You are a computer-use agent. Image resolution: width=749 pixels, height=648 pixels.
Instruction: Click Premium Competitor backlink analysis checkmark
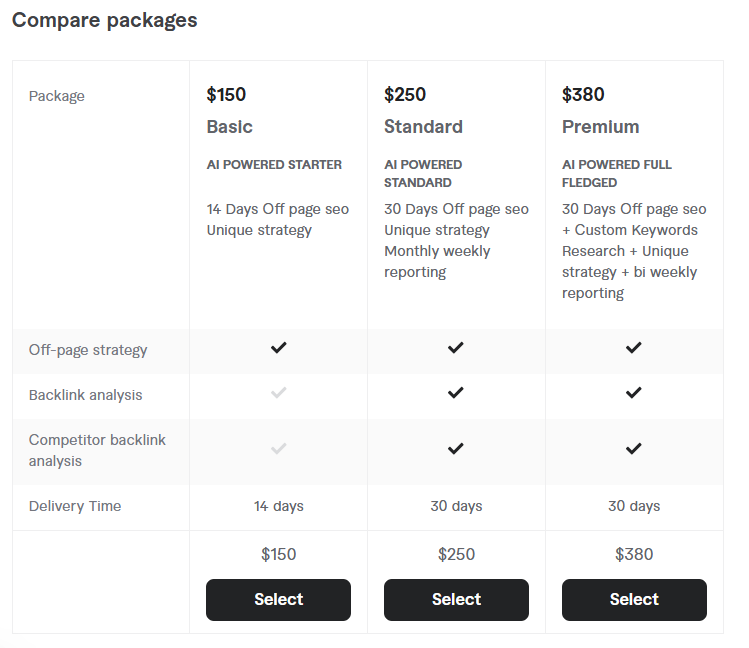(x=633, y=448)
